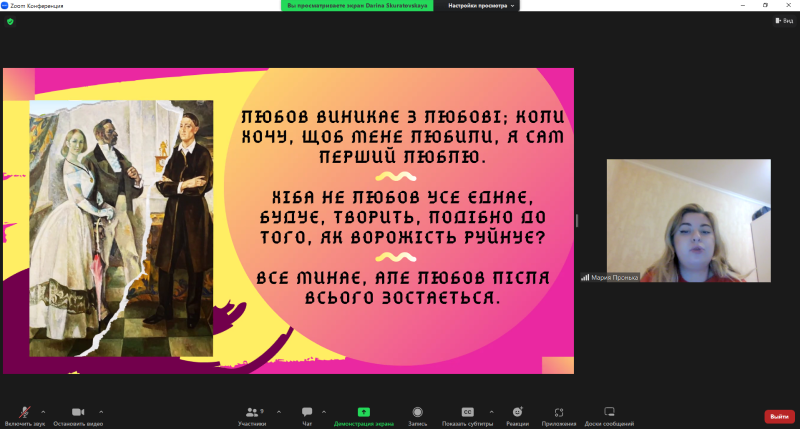800x429 pixels.
Task: Start recording with Запись button
Action: pos(417,415)
